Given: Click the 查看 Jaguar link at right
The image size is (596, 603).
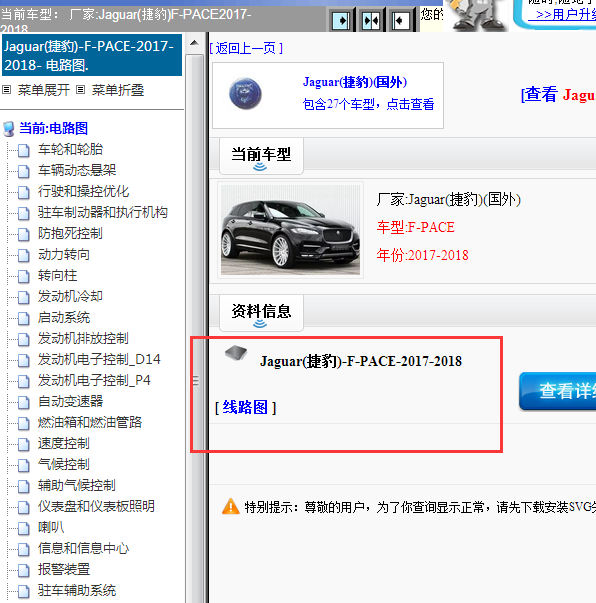Looking at the screenshot, I should point(558,94).
